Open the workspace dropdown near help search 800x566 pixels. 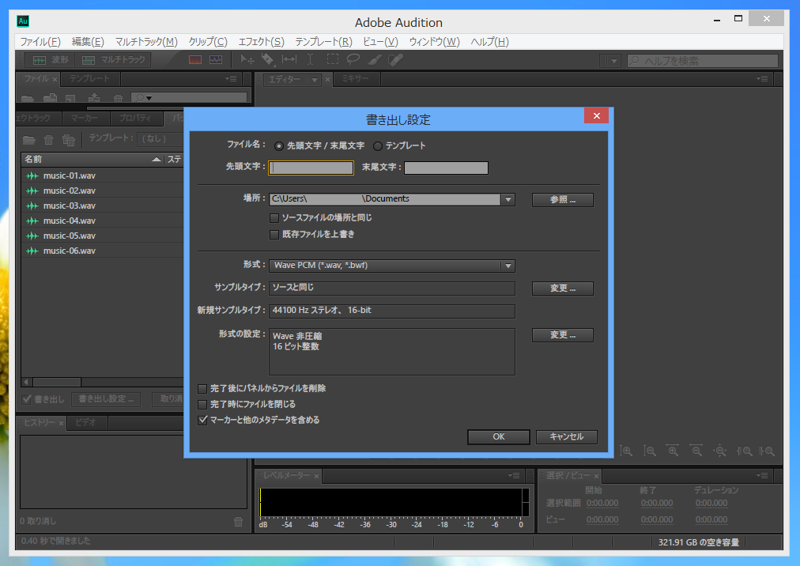[610, 61]
